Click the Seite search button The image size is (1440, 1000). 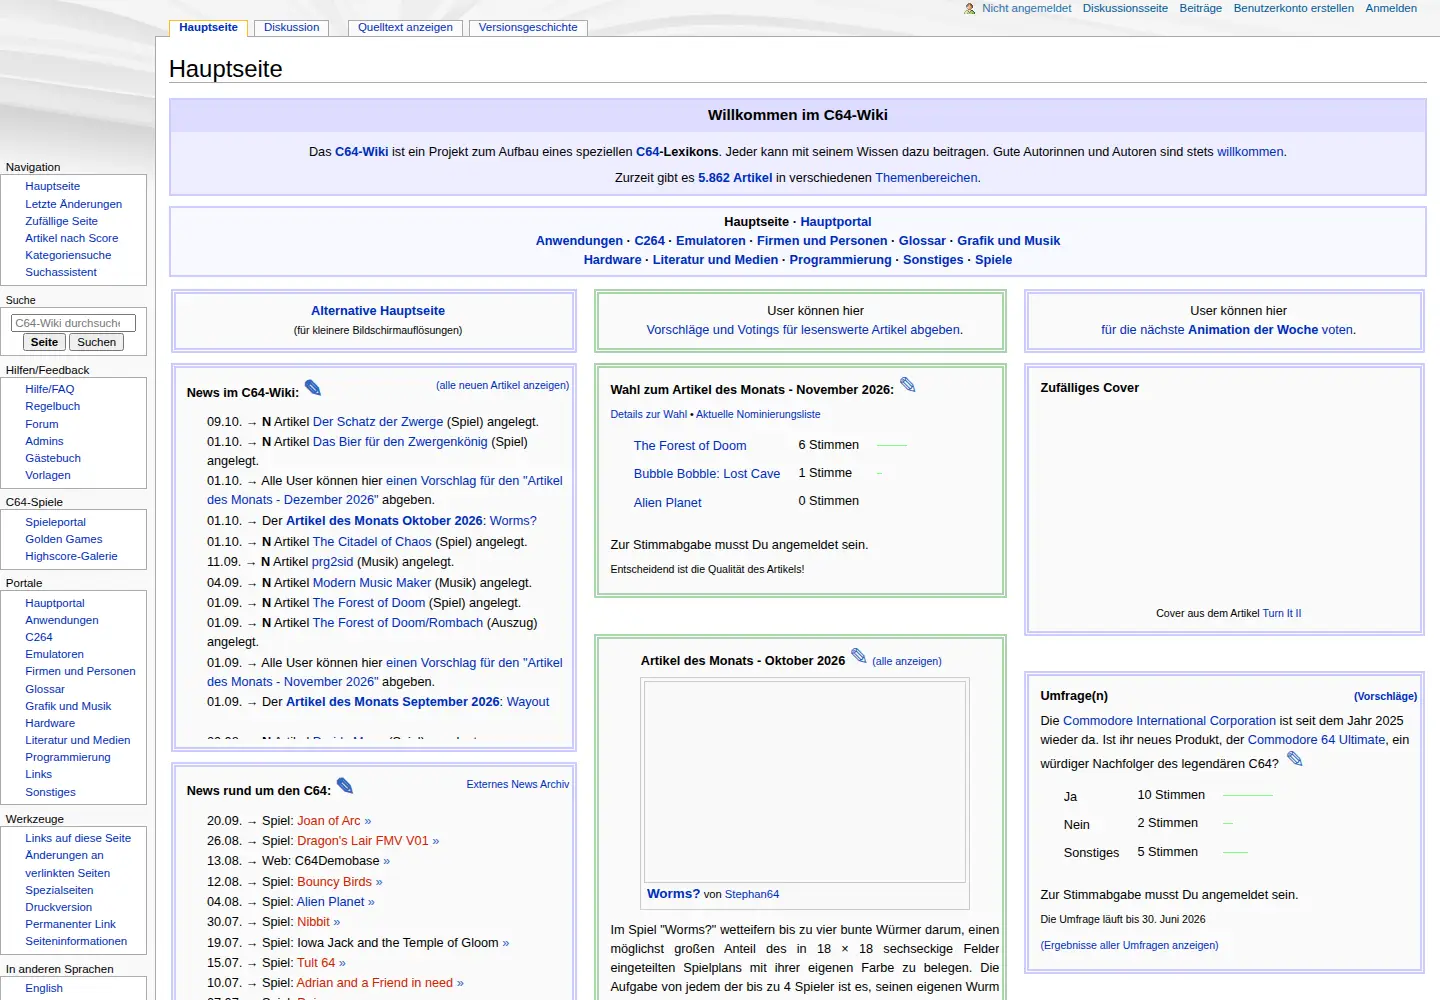point(45,342)
